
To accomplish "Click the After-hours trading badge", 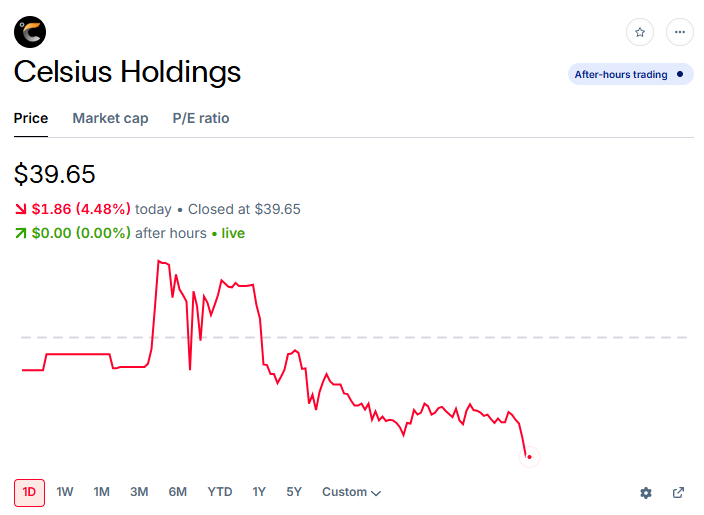I will [630, 74].
